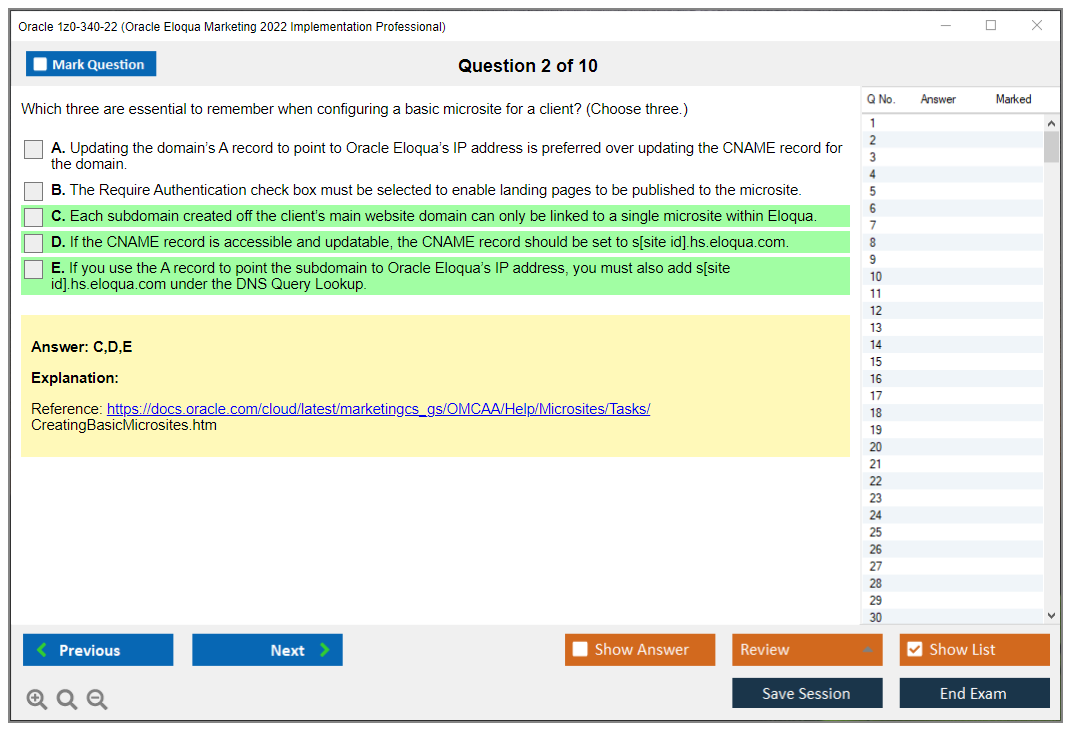Click the zoom out magnifier icon
The image size is (1075, 735).
97,700
